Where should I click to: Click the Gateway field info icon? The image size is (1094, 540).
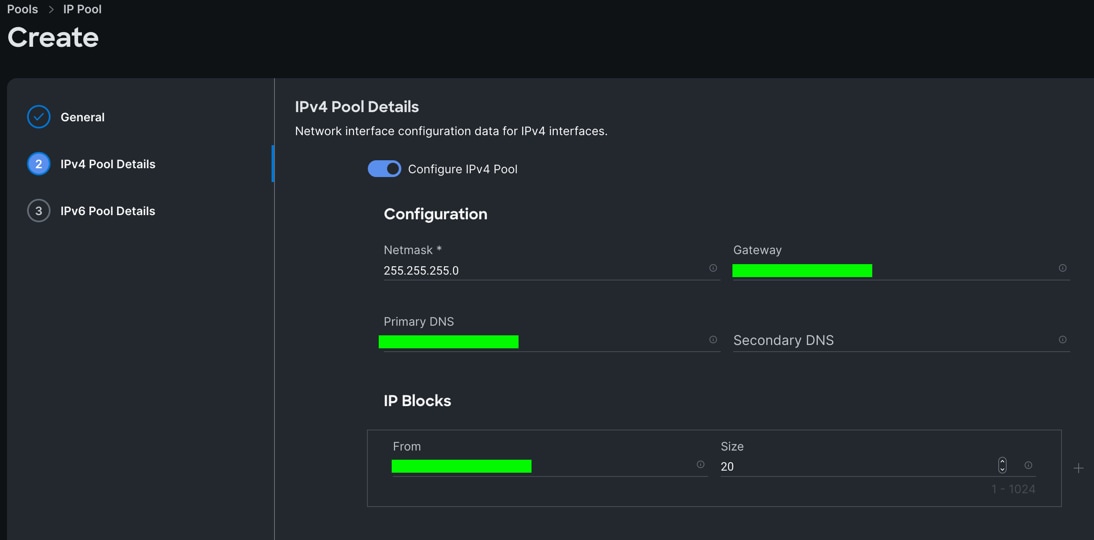click(x=1062, y=268)
